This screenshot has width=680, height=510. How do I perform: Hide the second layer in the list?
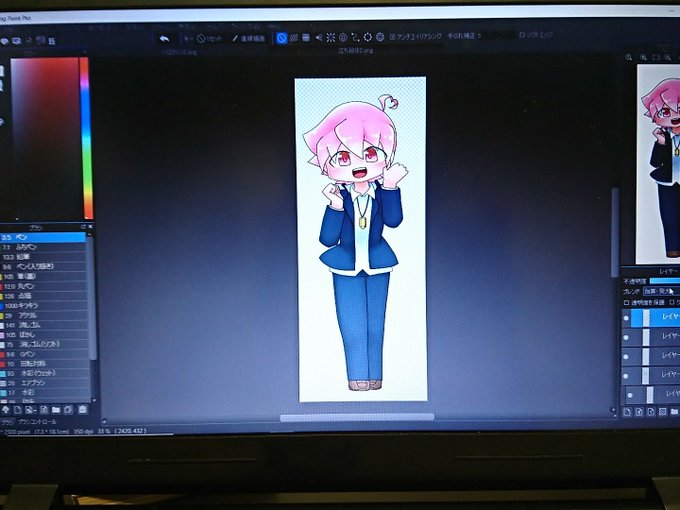[x=626, y=337]
